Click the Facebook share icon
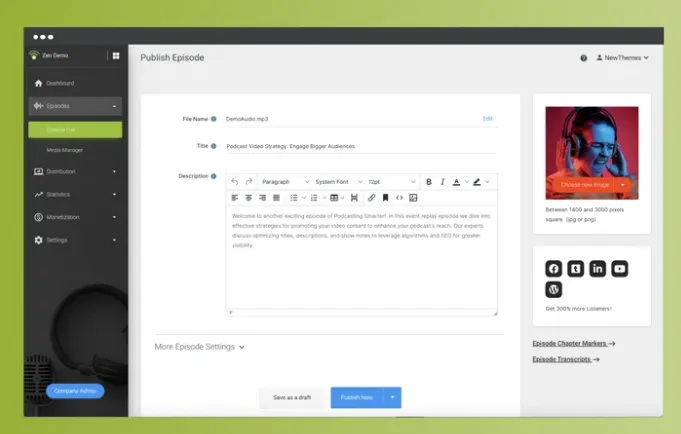 [x=554, y=269]
